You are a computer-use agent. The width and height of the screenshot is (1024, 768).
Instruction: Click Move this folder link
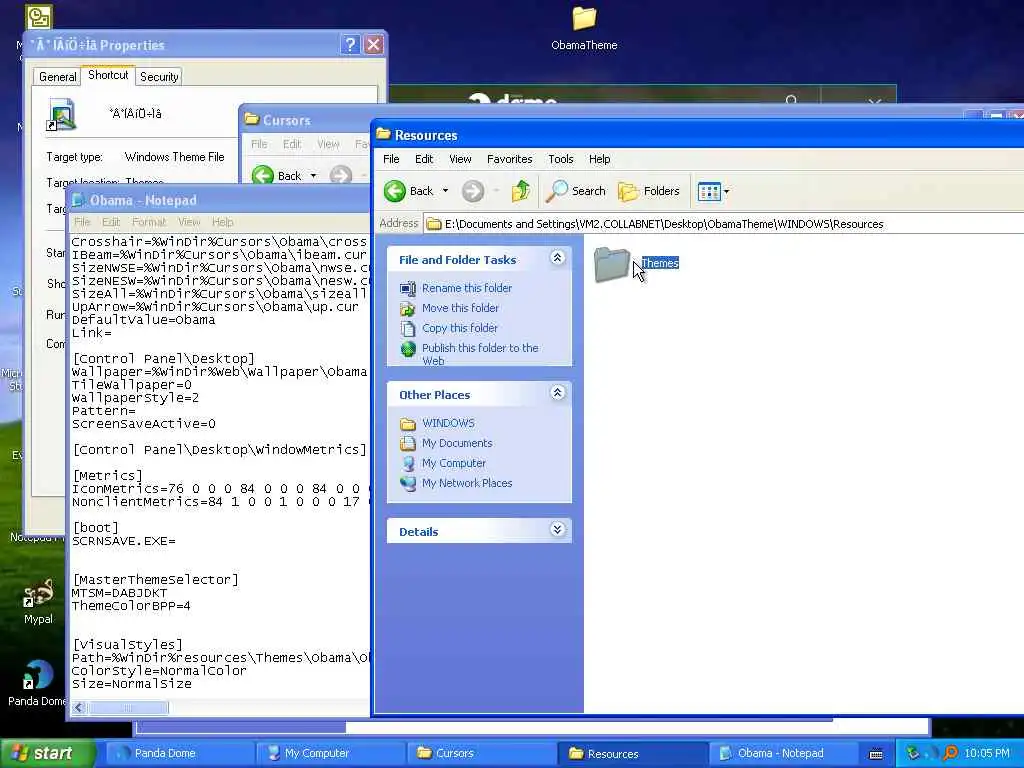[x=460, y=308]
